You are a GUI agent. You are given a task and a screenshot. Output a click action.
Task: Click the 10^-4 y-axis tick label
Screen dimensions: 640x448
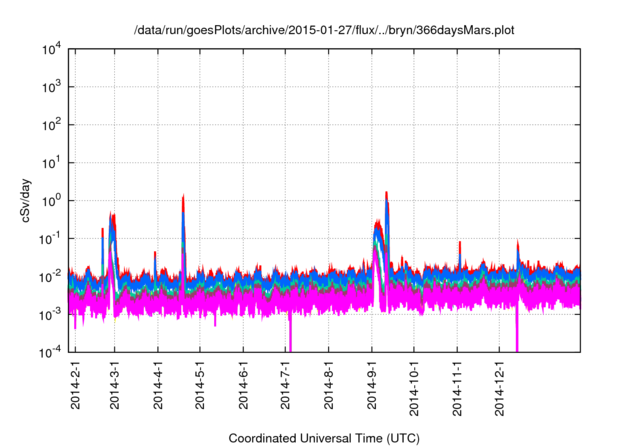(52, 352)
